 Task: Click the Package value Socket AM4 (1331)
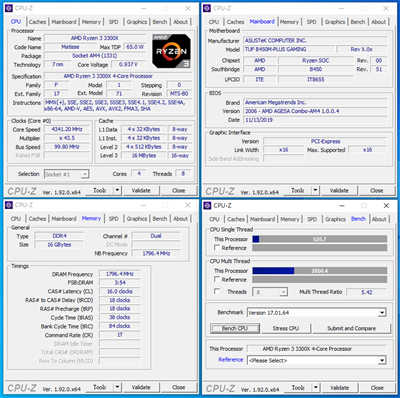click(x=95, y=56)
